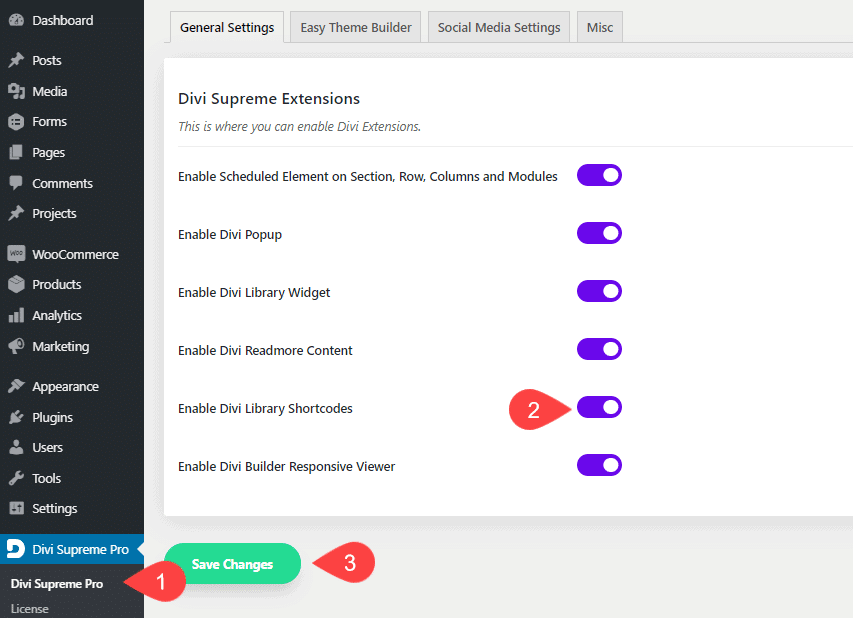Click the Products box icon
This screenshot has height=618, width=853.
point(16,284)
